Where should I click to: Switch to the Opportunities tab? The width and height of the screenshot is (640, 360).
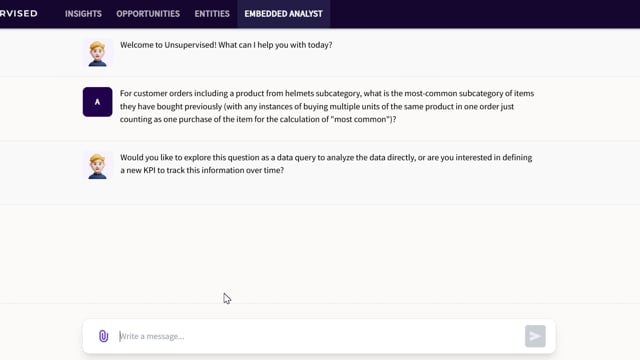pyautogui.click(x=148, y=13)
